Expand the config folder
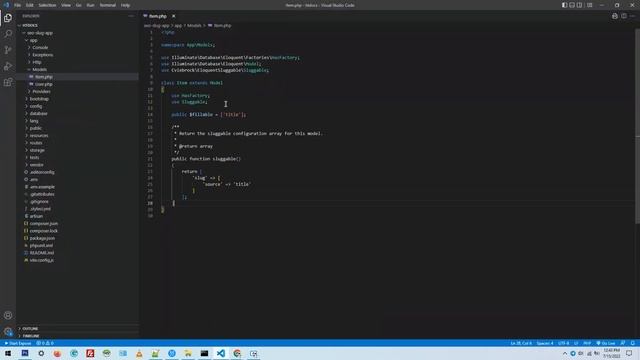The height and width of the screenshot is (360, 640). point(36,107)
